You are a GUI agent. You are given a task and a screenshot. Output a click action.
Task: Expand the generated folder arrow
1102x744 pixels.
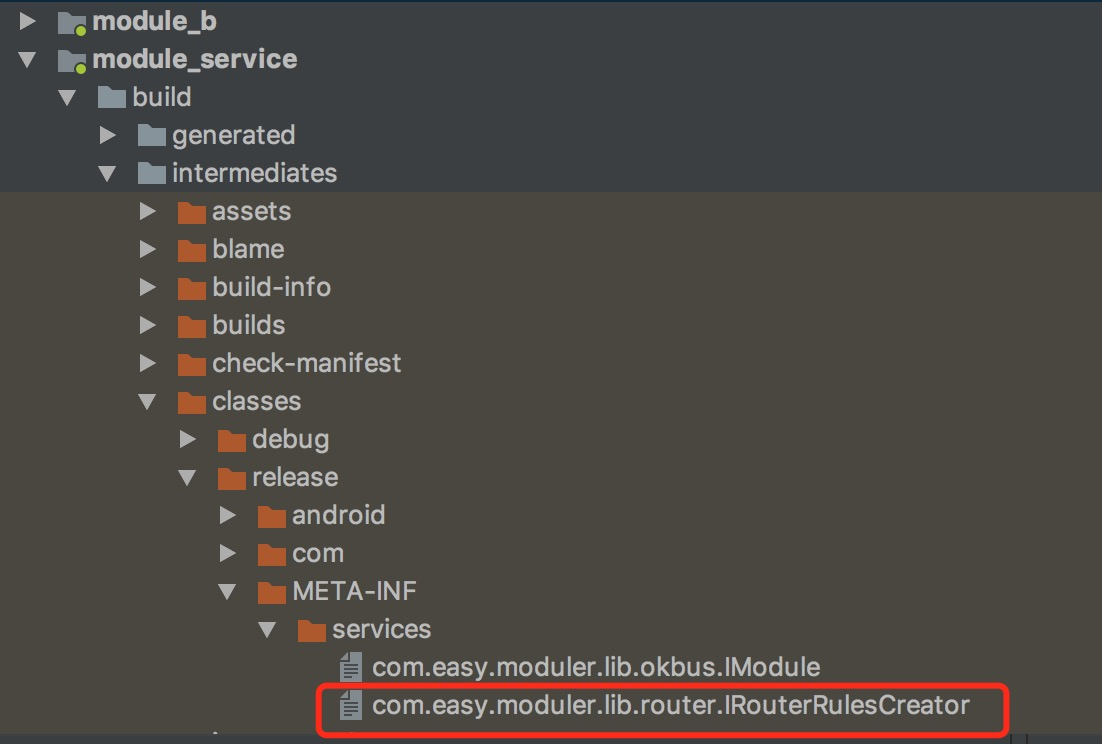[x=108, y=135]
